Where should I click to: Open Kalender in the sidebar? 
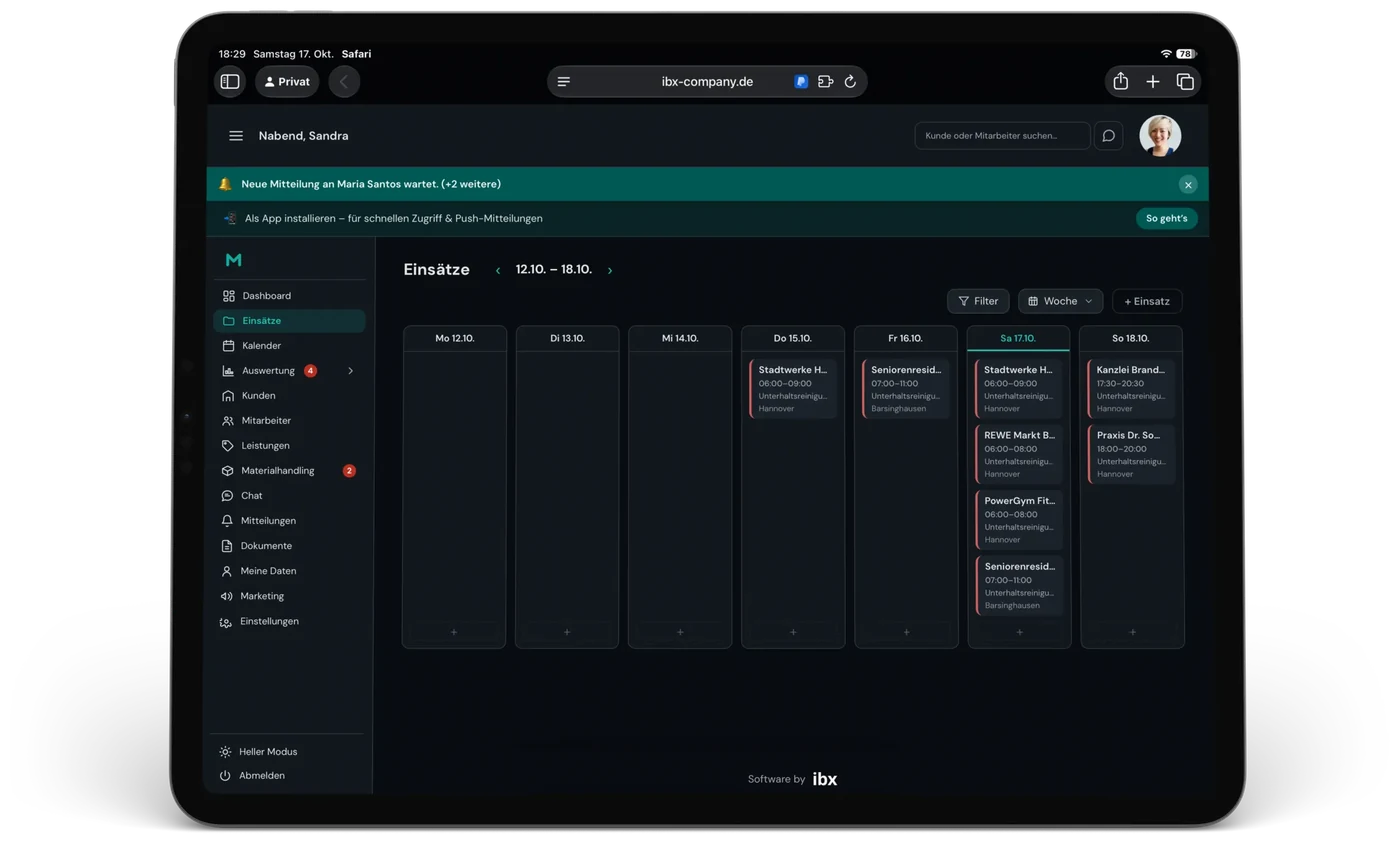[289, 346]
